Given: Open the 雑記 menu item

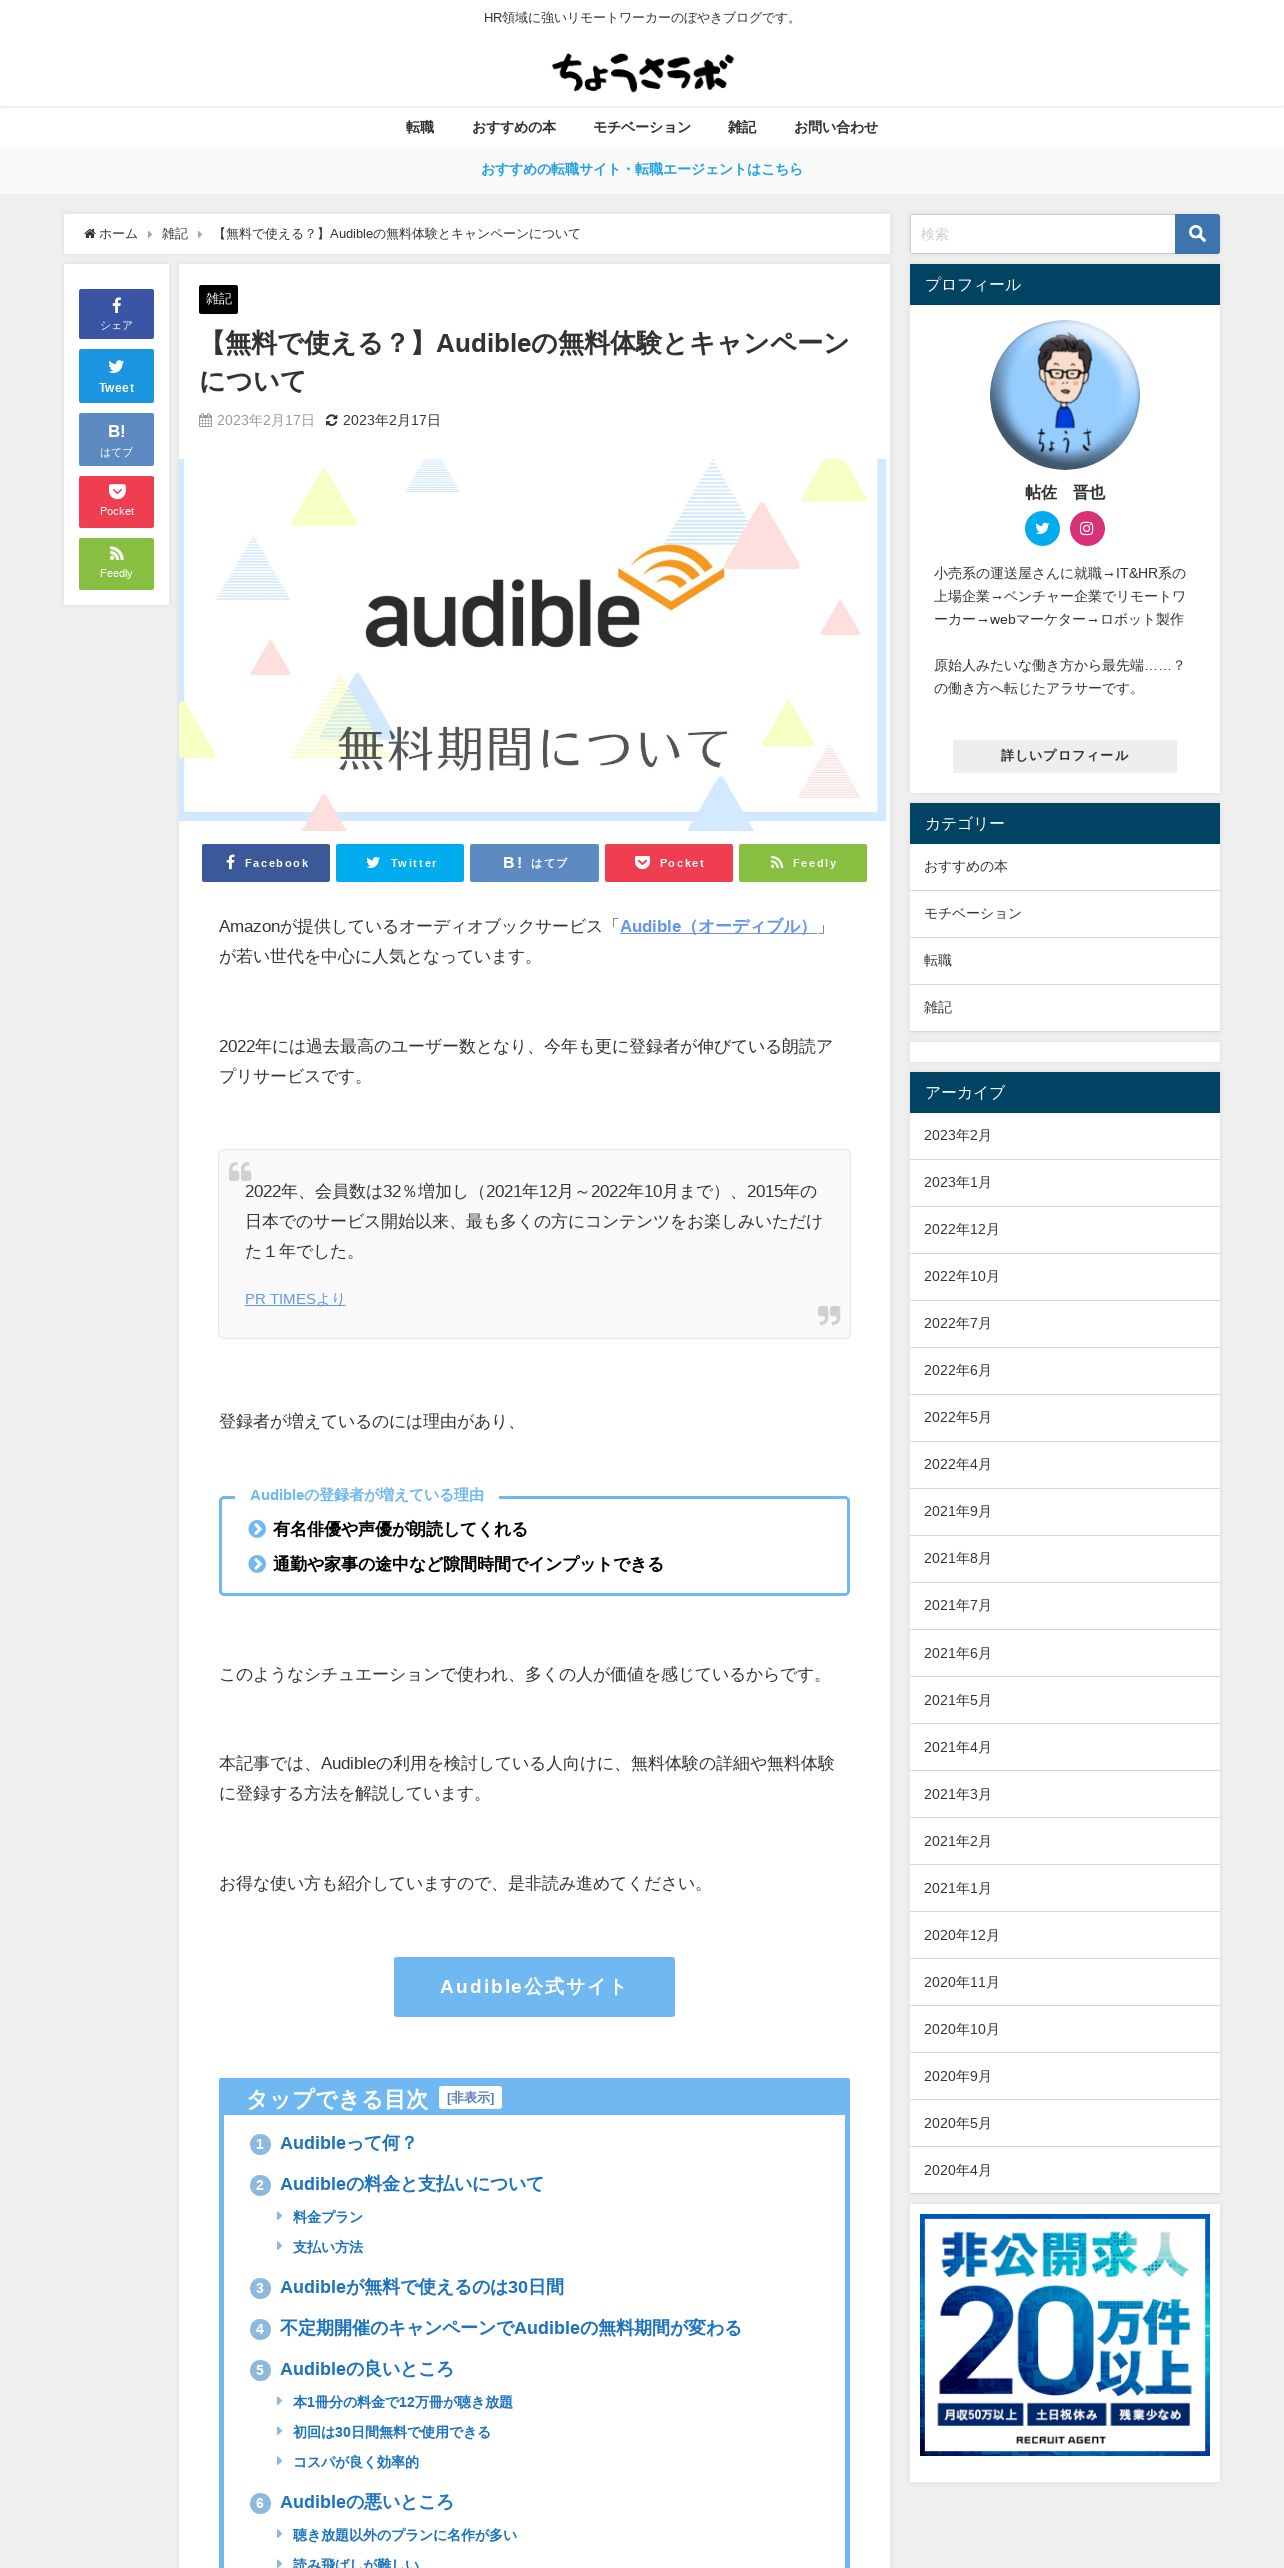Looking at the screenshot, I should click(x=742, y=127).
